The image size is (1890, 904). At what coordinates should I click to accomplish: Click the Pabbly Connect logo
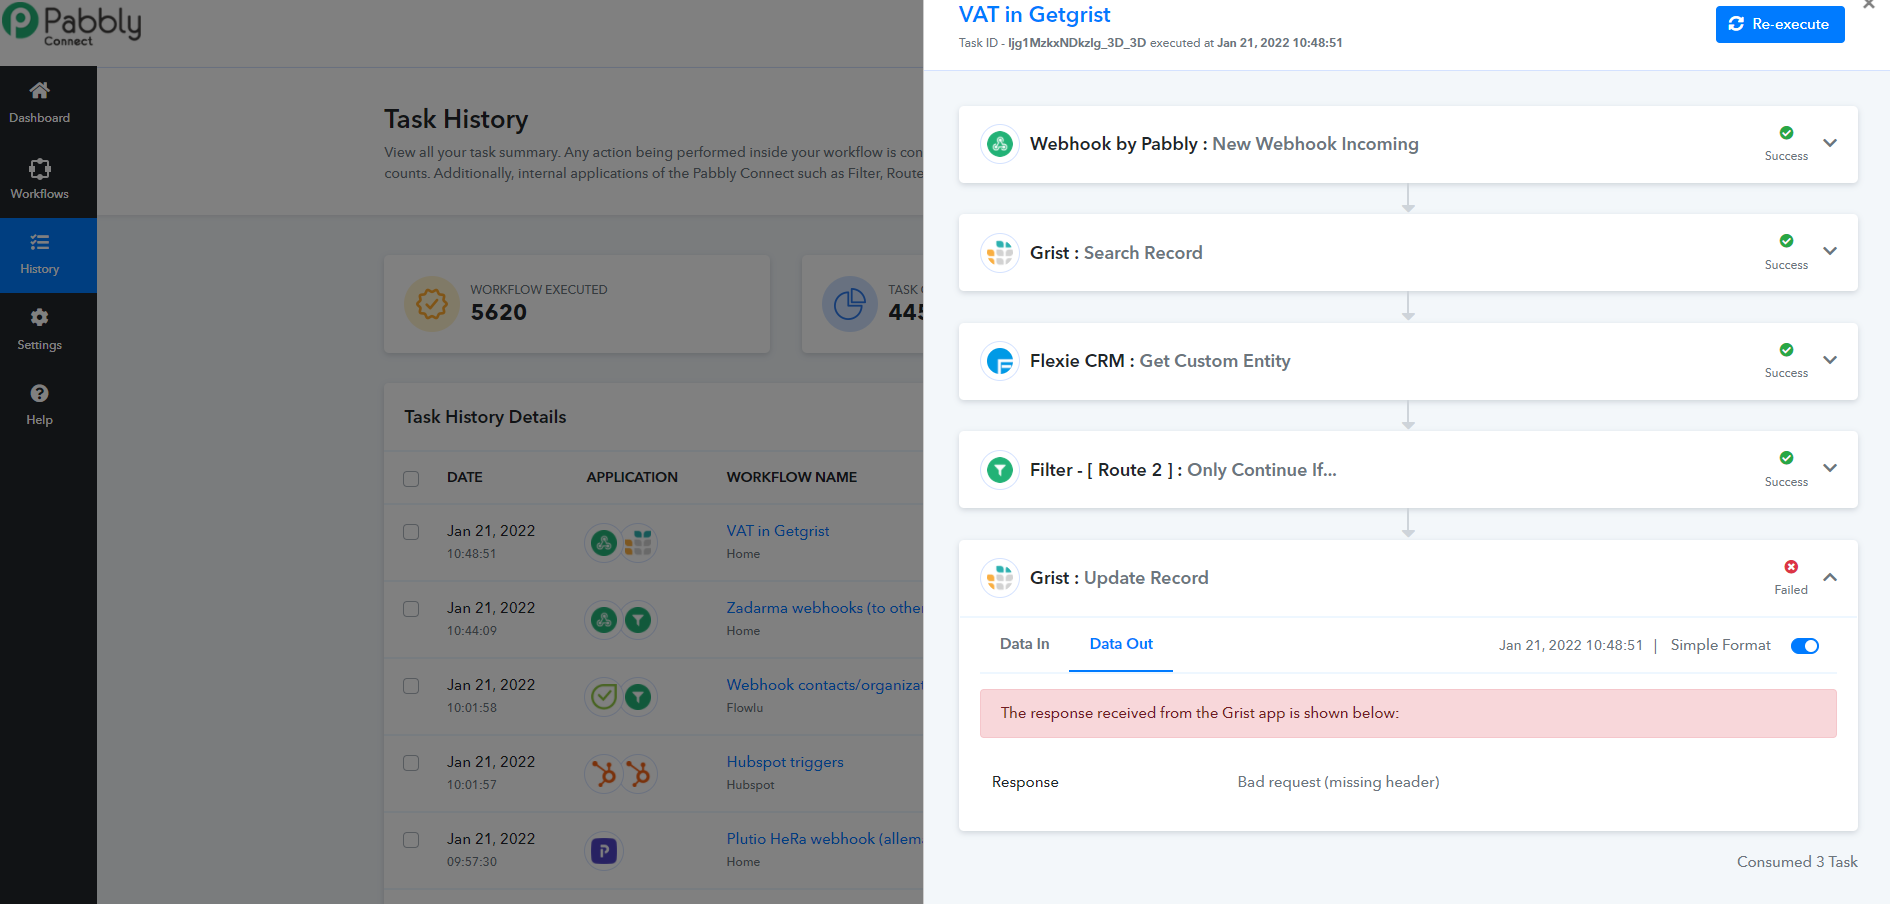[72, 24]
